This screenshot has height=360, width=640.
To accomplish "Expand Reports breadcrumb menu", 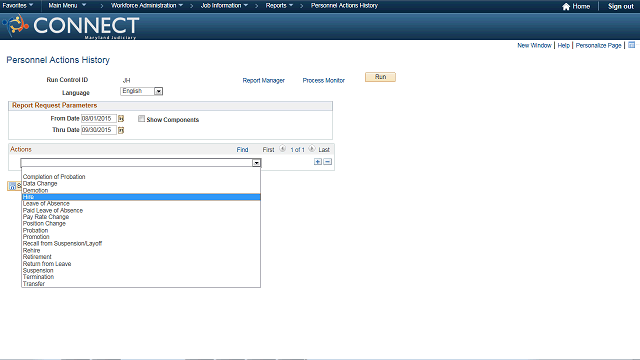I will tap(279, 6).
